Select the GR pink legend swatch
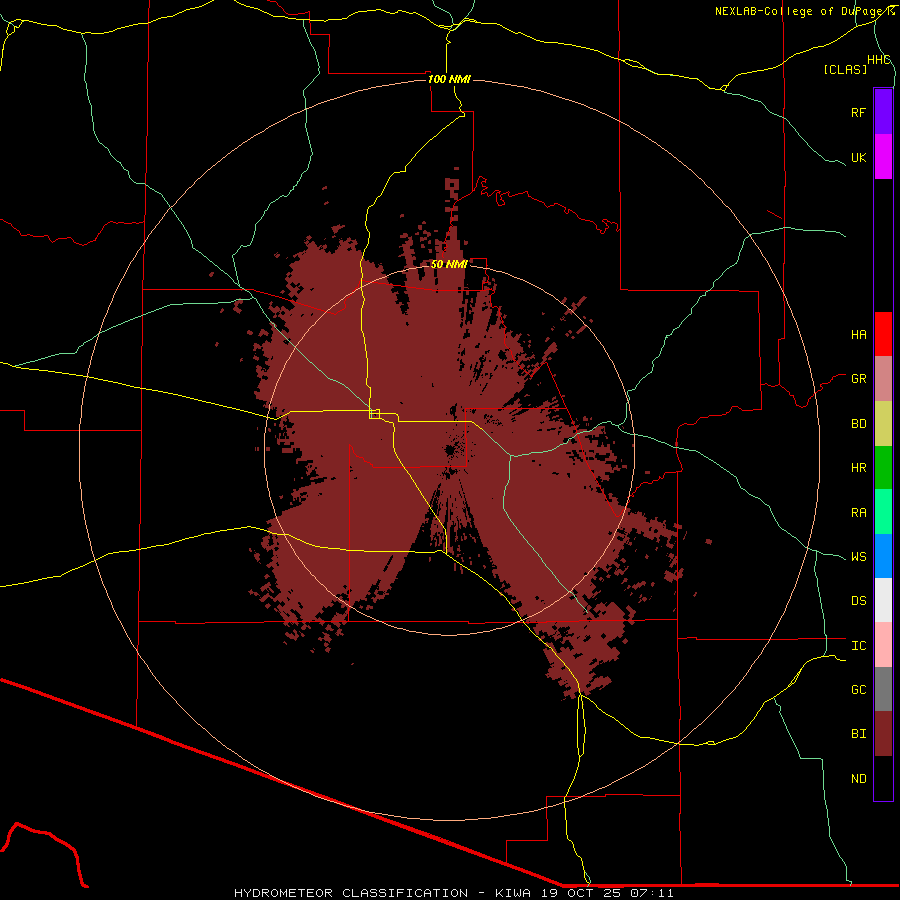This screenshot has height=900, width=900. [883, 379]
